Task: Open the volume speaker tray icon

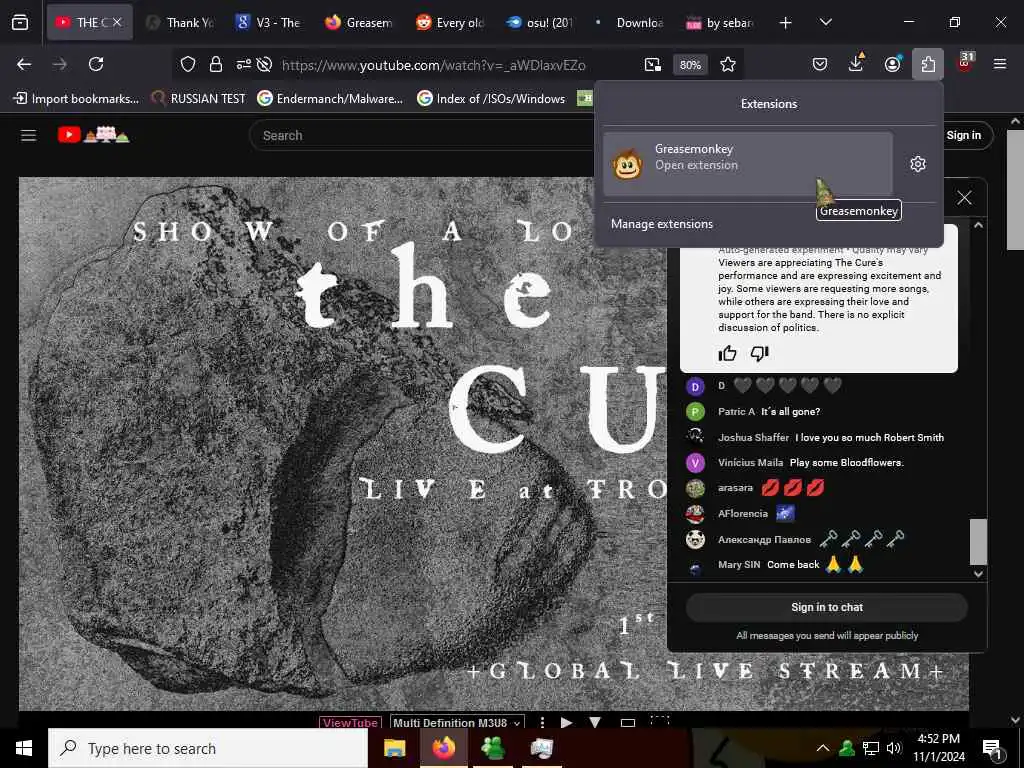Action: (894, 748)
